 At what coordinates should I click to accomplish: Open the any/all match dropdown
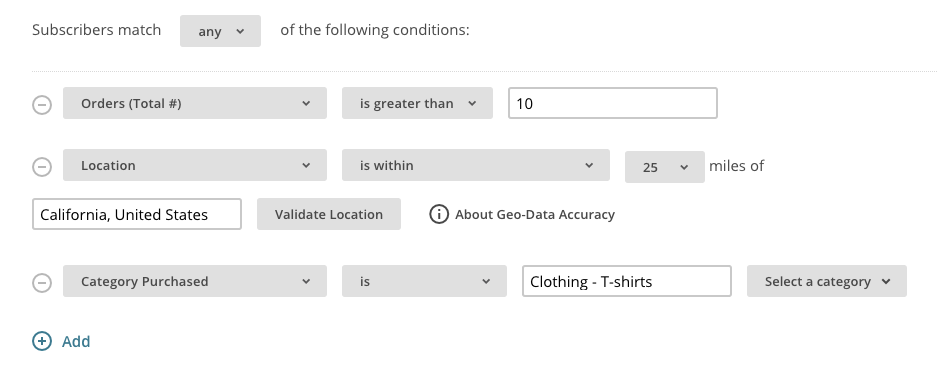(221, 31)
